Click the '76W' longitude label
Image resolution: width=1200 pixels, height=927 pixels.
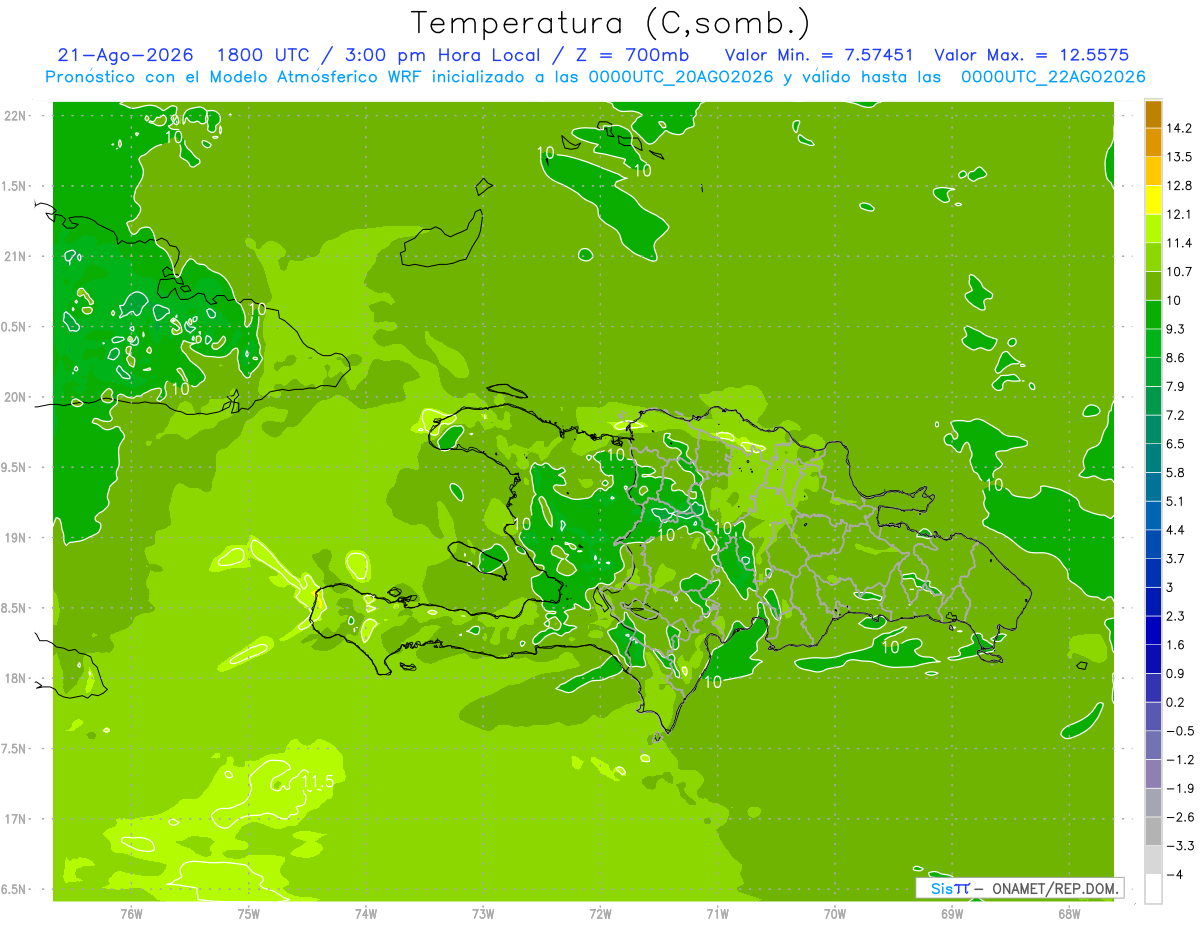tap(131, 914)
